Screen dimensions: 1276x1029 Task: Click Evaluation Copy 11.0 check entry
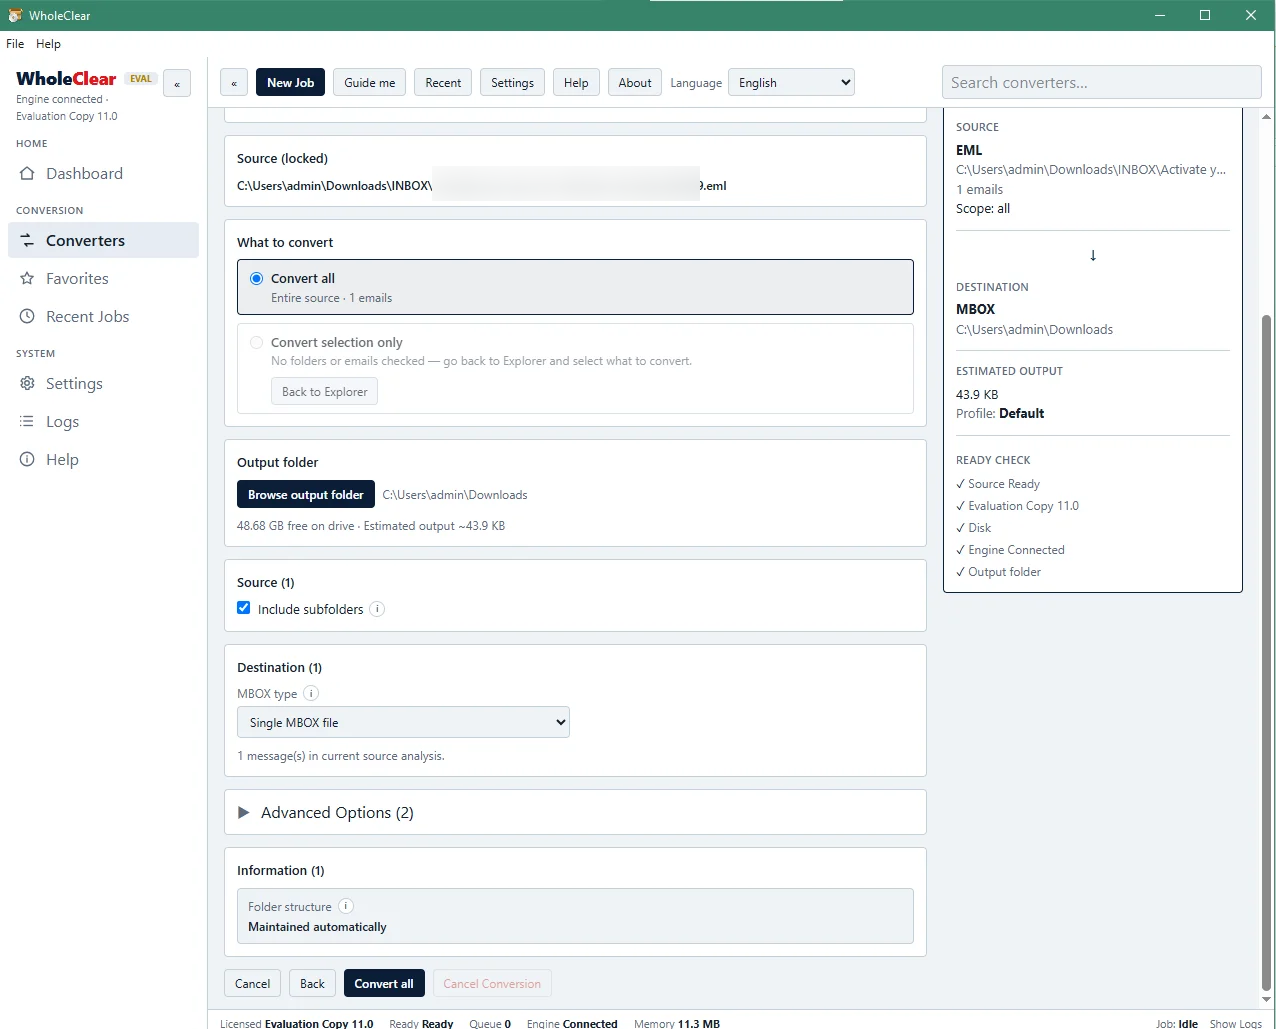(1017, 506)
